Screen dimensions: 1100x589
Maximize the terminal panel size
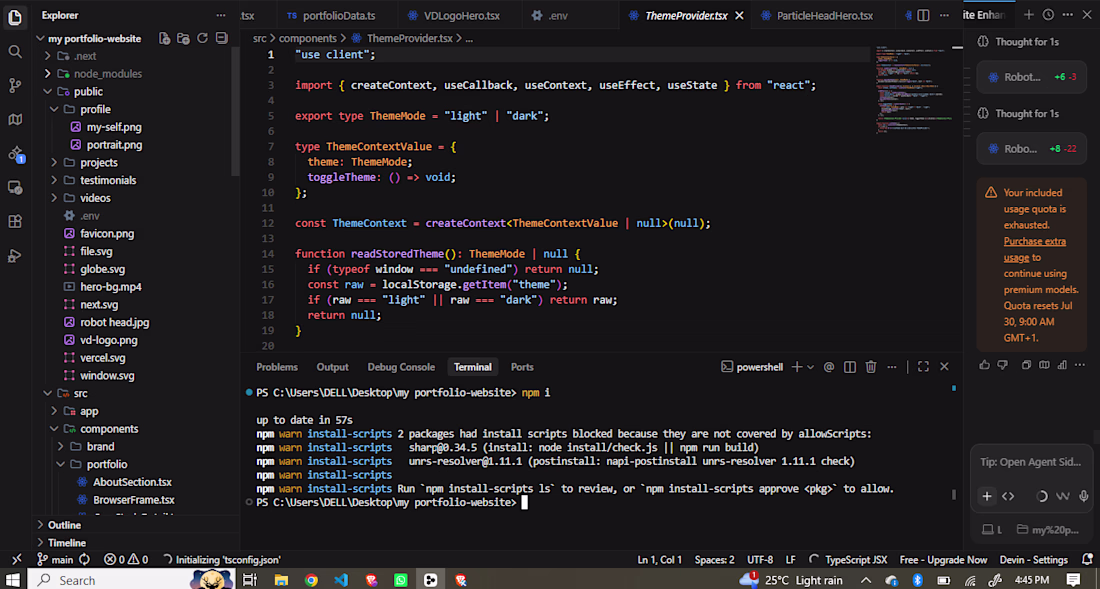(x=923, y=367)
